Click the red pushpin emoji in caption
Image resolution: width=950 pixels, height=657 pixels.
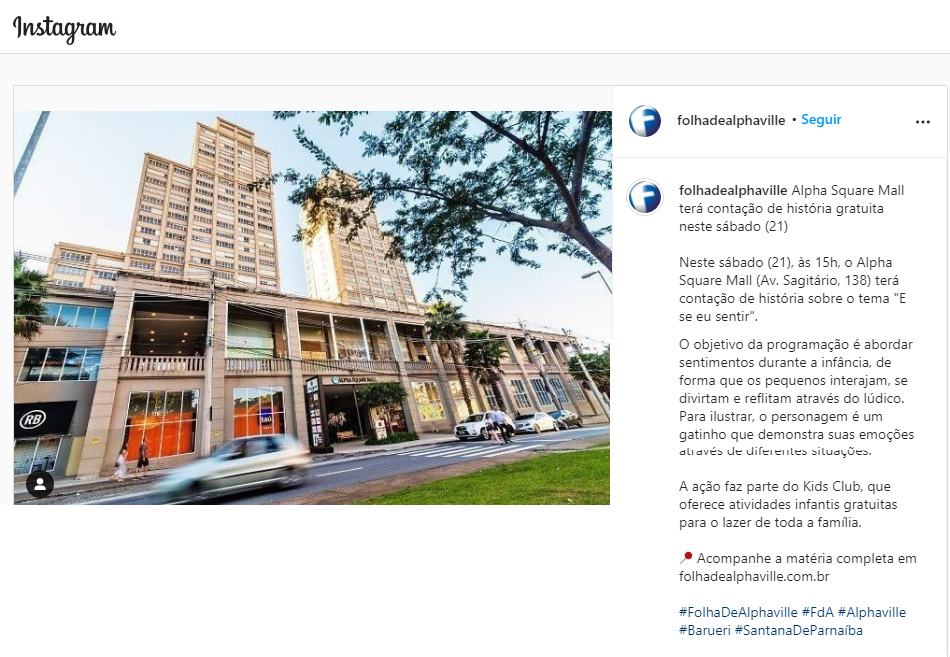coord(686,558)
